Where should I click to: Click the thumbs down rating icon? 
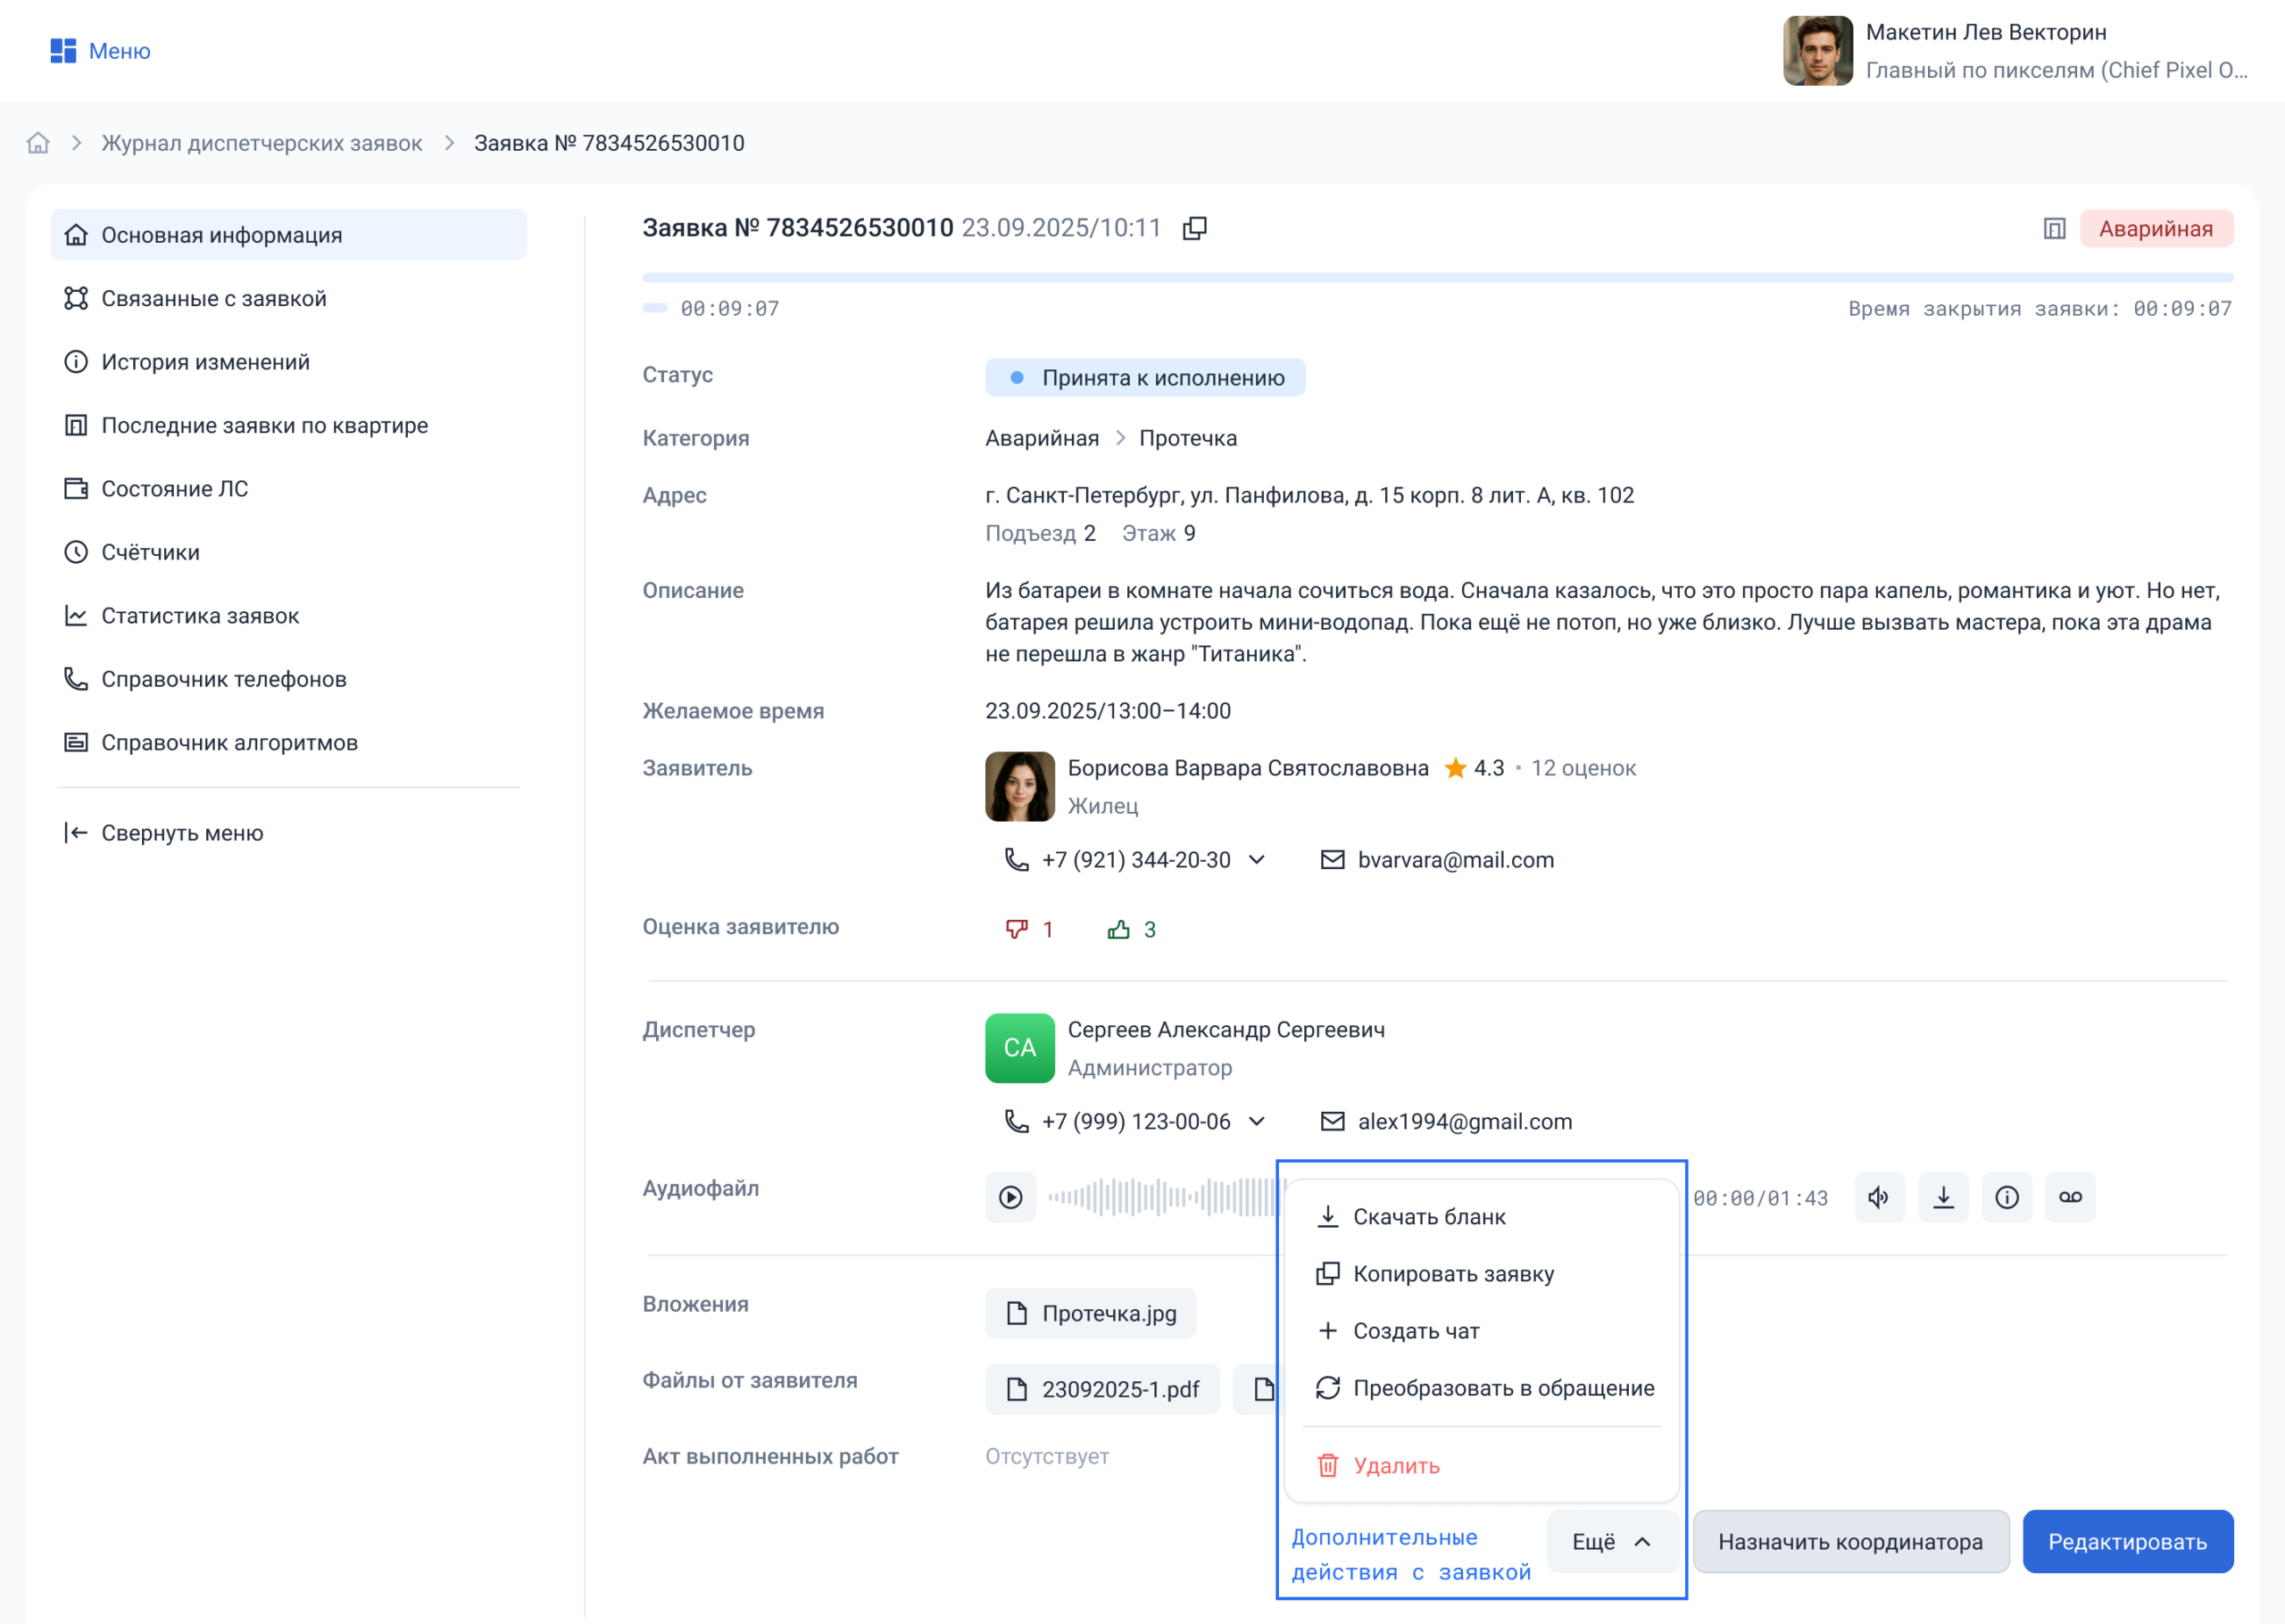pyautogui.click(x=1016, y=929)
